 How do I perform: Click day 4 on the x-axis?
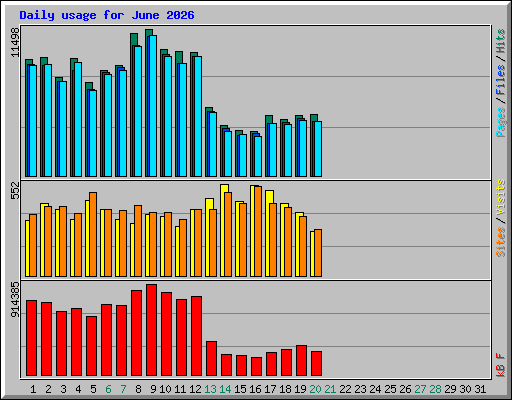78,389
